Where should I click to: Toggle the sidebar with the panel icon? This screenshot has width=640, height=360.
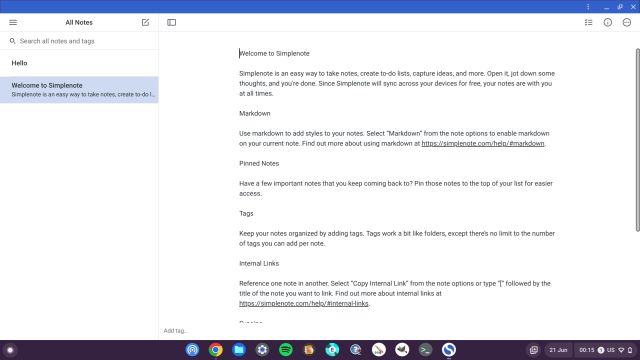pyautogui.click(x=171, y=22)
